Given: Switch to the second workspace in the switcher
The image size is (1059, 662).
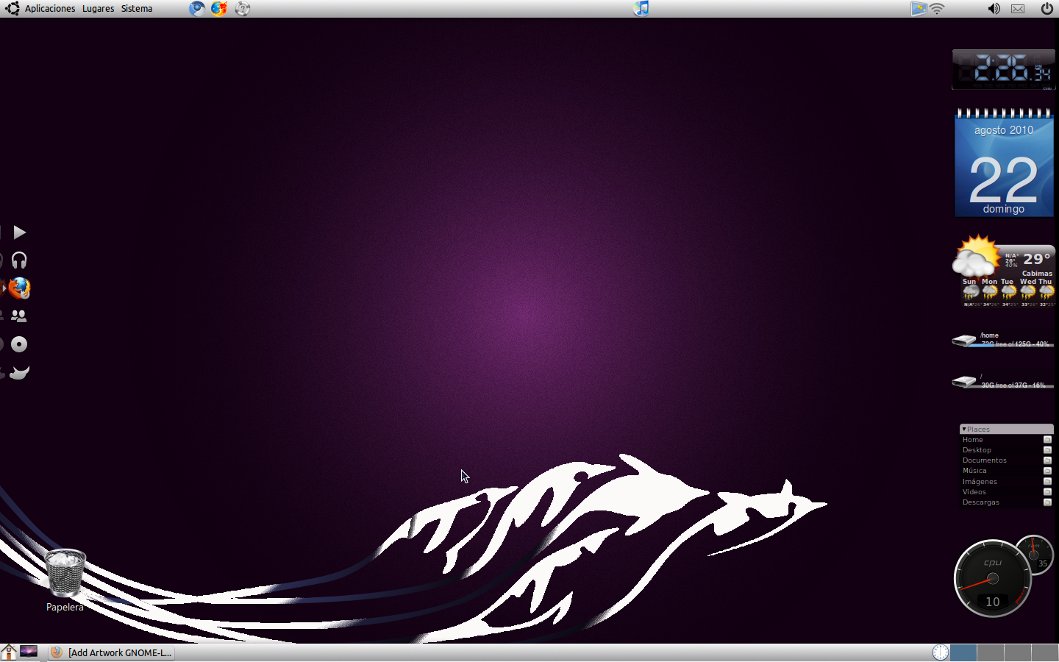Looking at the screenshot, I should [990, 653].
